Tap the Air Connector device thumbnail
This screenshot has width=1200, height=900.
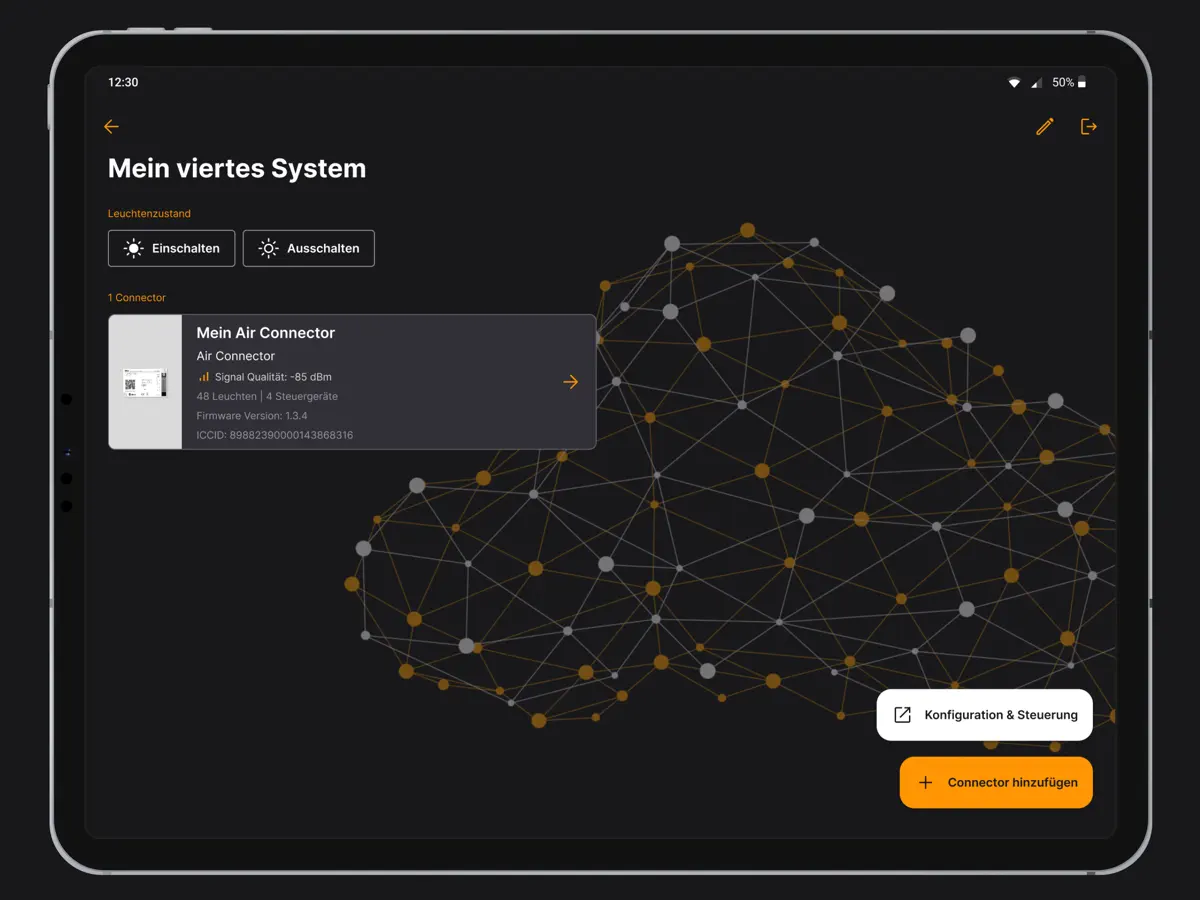[145, 382]
